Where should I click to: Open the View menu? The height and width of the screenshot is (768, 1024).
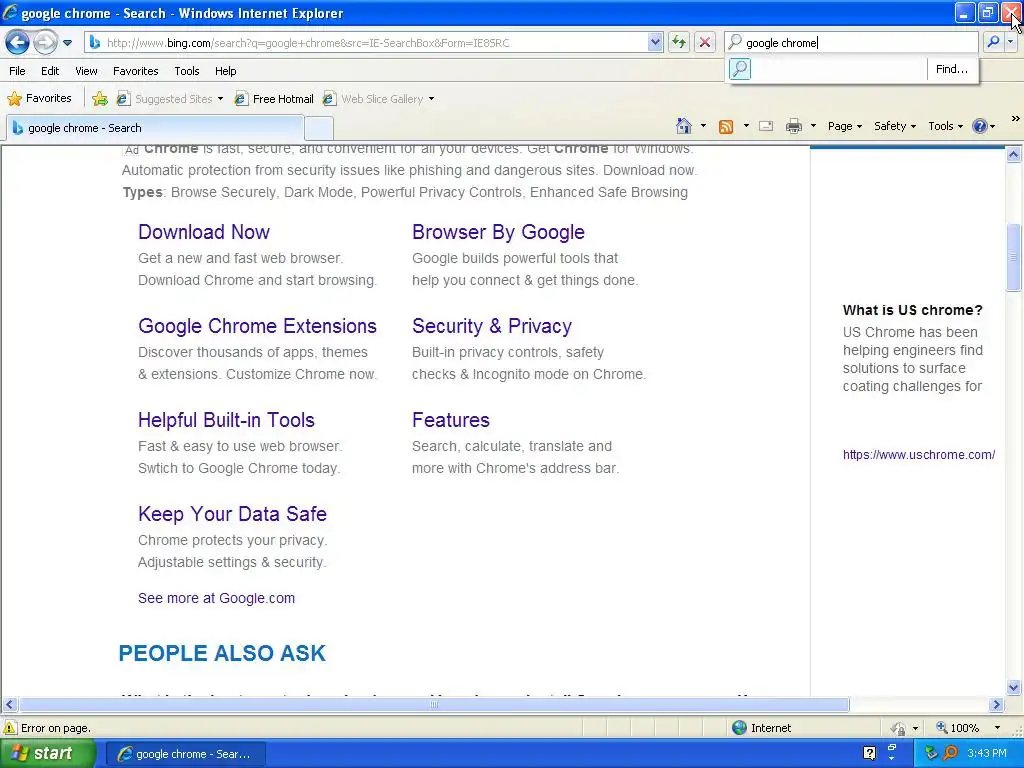pyautogui.click(x=86, y=71)
